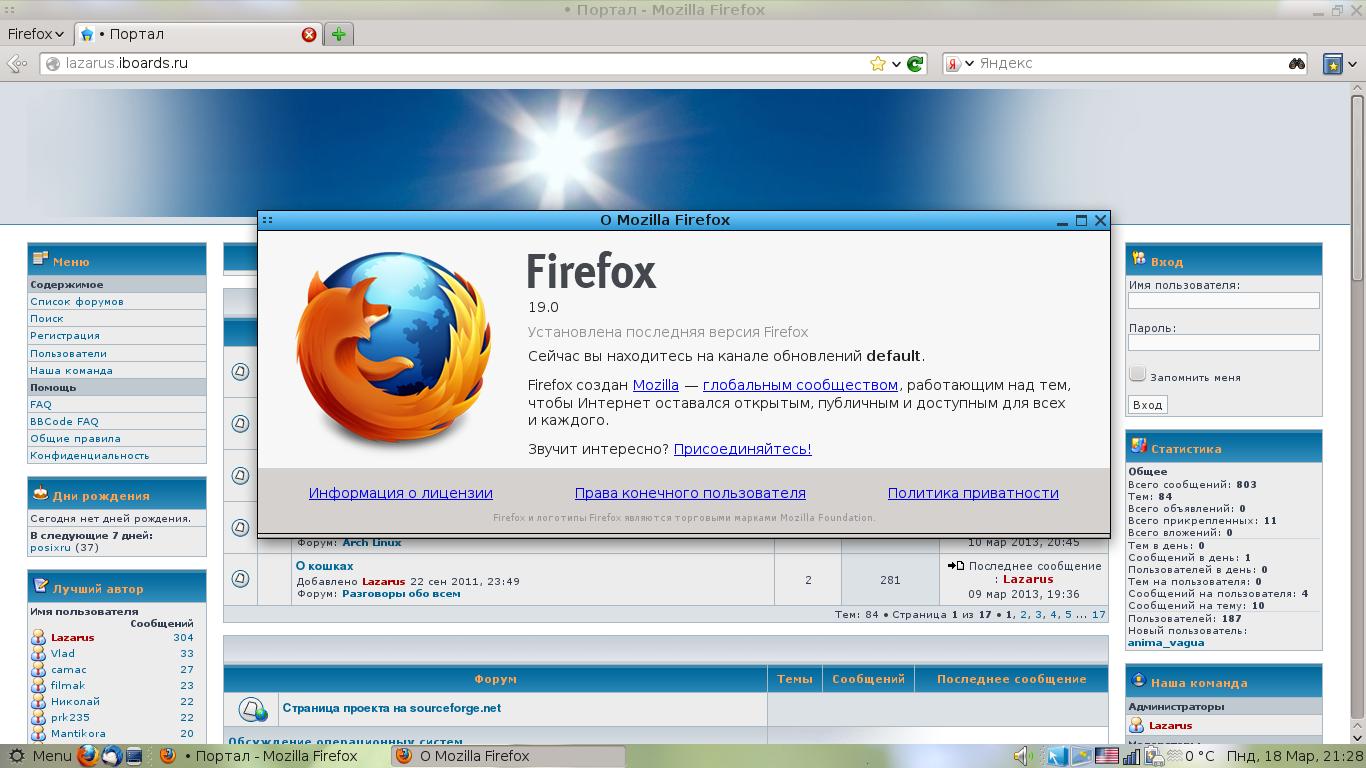The height and width of the screenshot is (768, 1366).
Task: Open Наша команда in the site menu
Action: click(x=71, y=371)
